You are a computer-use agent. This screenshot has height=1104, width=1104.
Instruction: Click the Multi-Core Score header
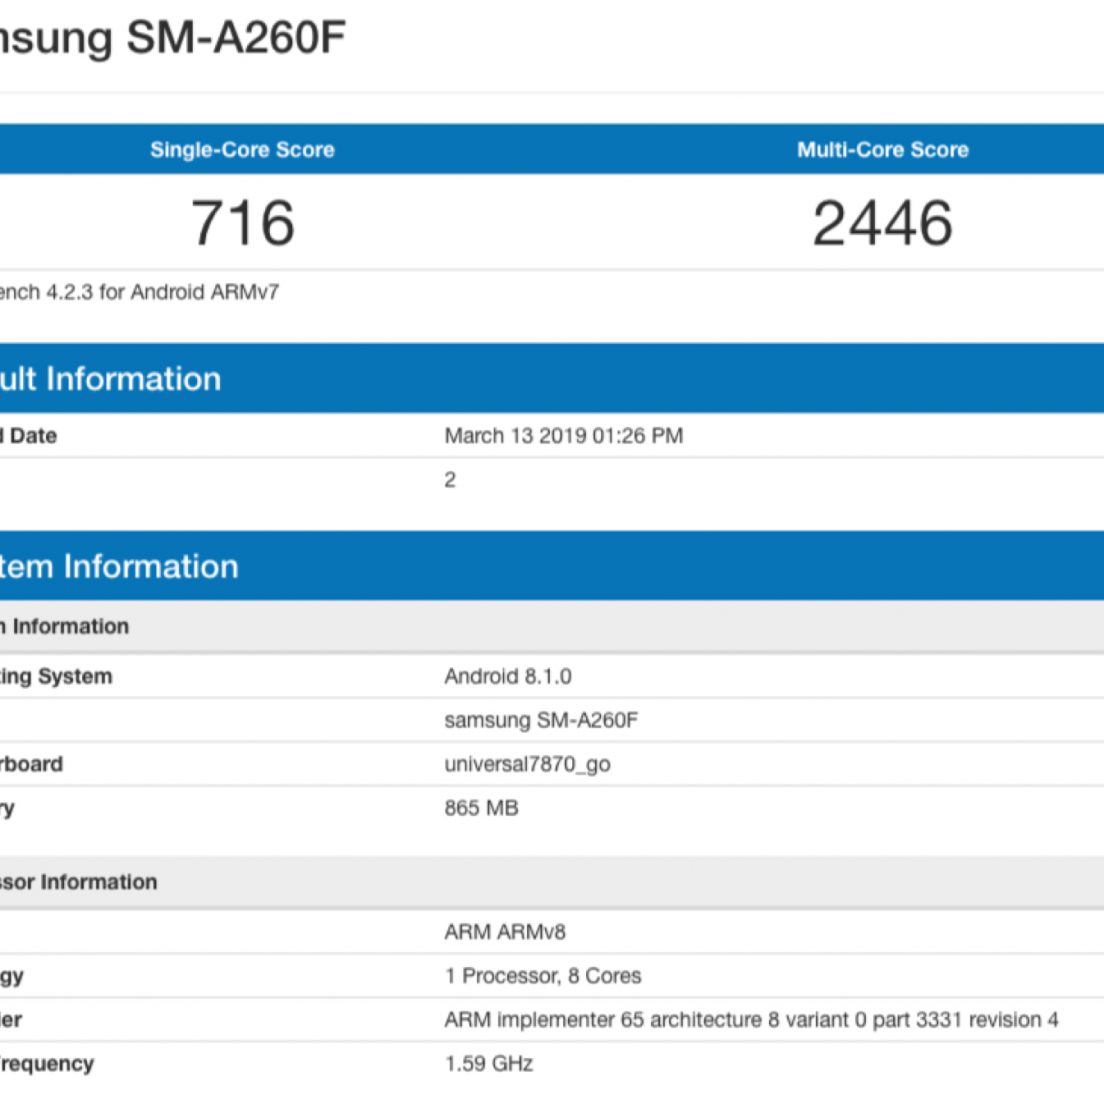click(882, 150)
